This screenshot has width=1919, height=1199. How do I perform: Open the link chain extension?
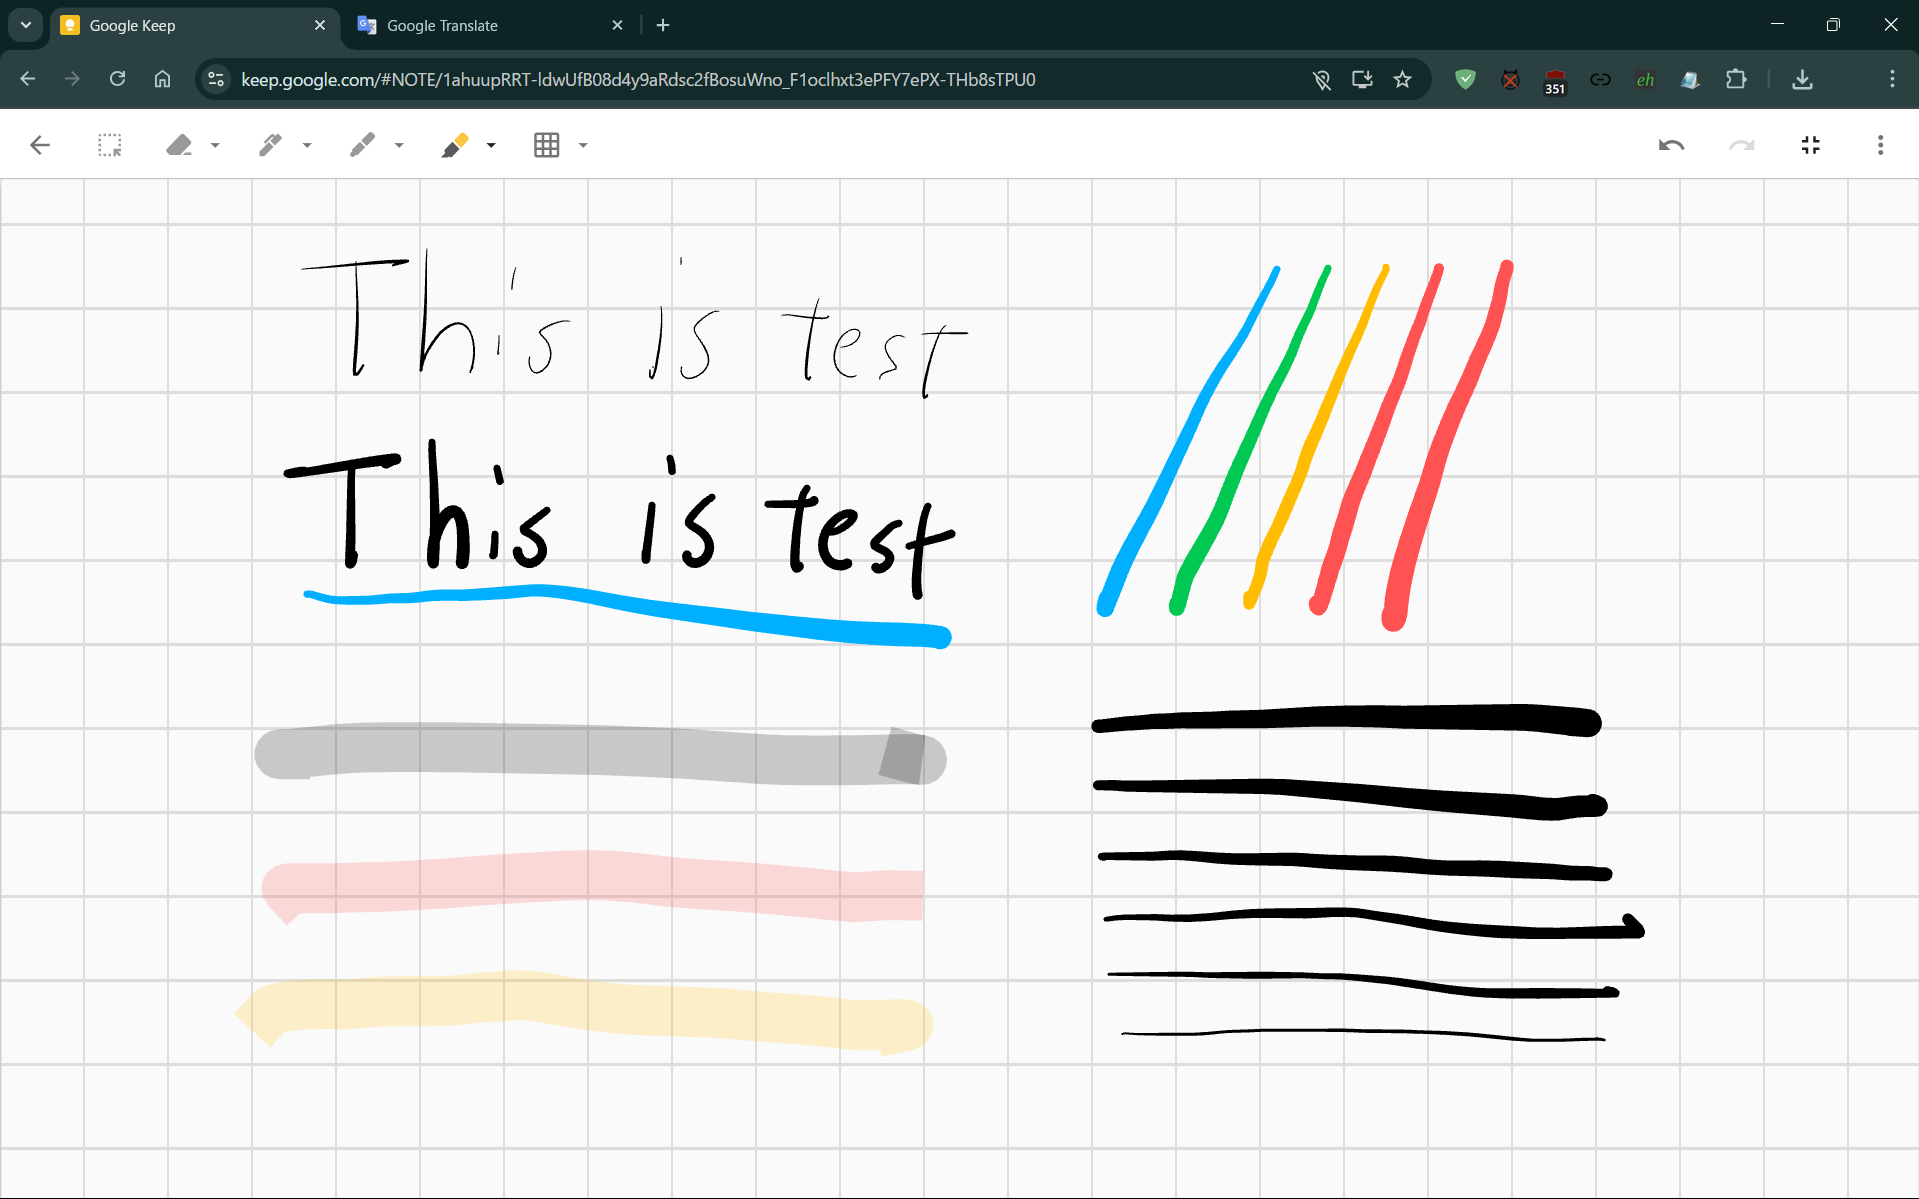click(x=1600, y=79)
